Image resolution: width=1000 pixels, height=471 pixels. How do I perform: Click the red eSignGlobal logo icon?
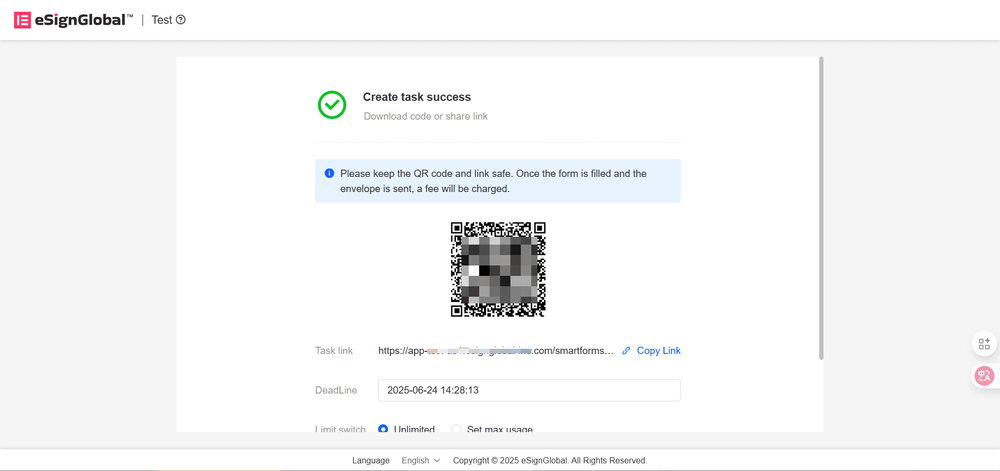(22, 20)
